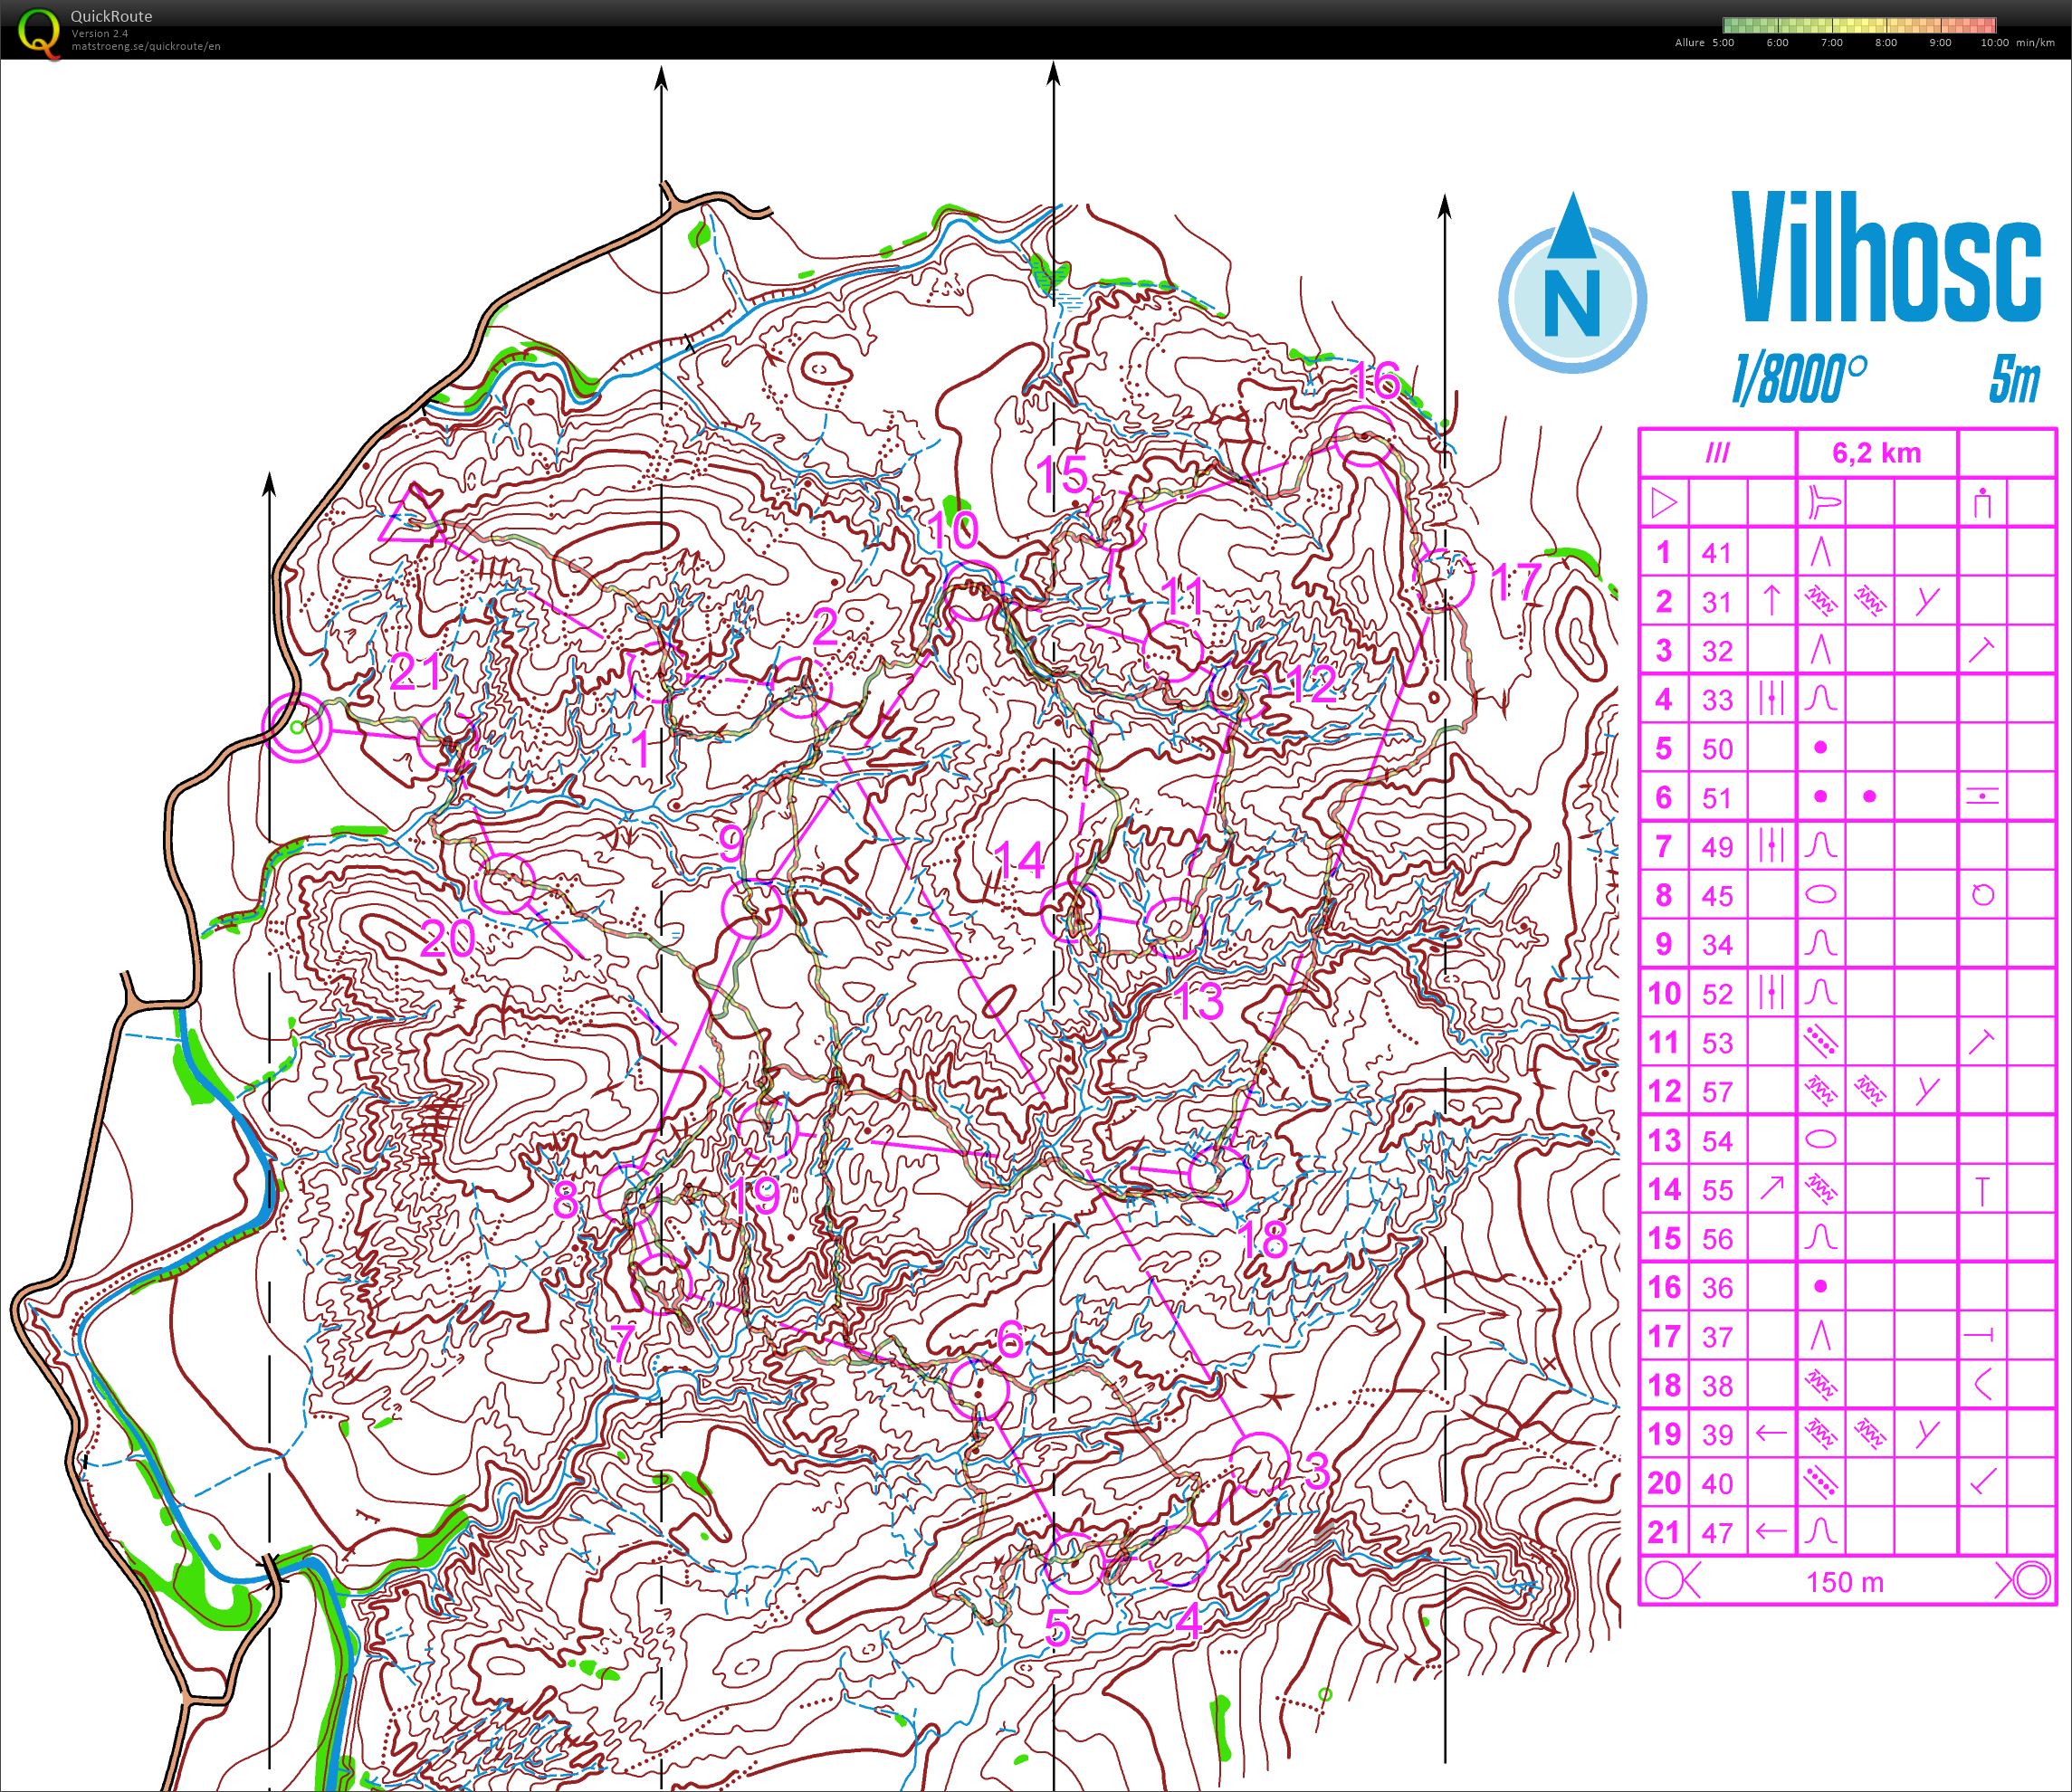Click control circle 16 on the map
The height and width of the screenshot is (1792, 2072).
click(x=1364, y=438)
